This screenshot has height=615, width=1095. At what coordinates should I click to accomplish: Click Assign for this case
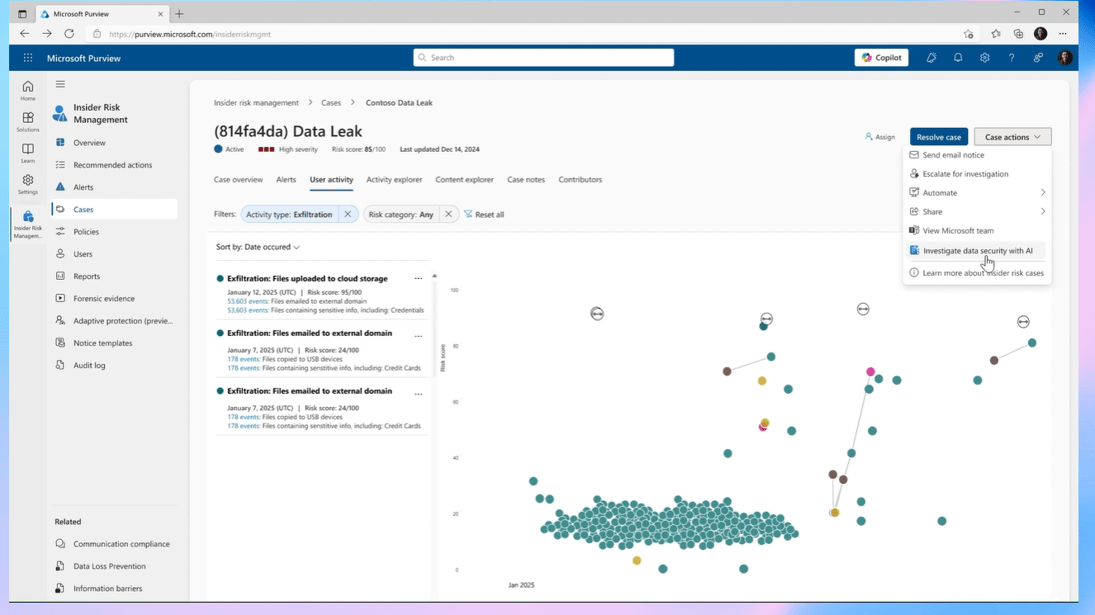coord(880,137)
